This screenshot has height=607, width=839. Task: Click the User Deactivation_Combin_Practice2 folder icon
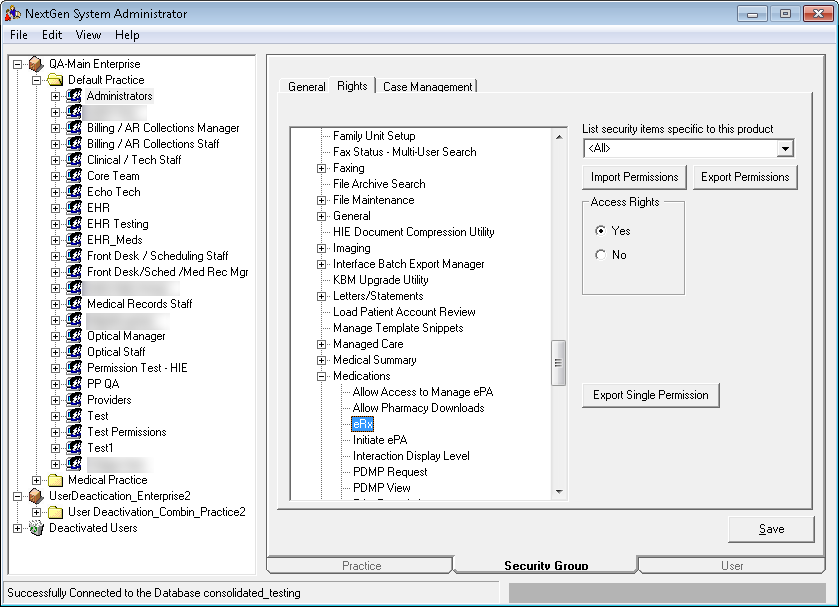[x=55, y=512]
